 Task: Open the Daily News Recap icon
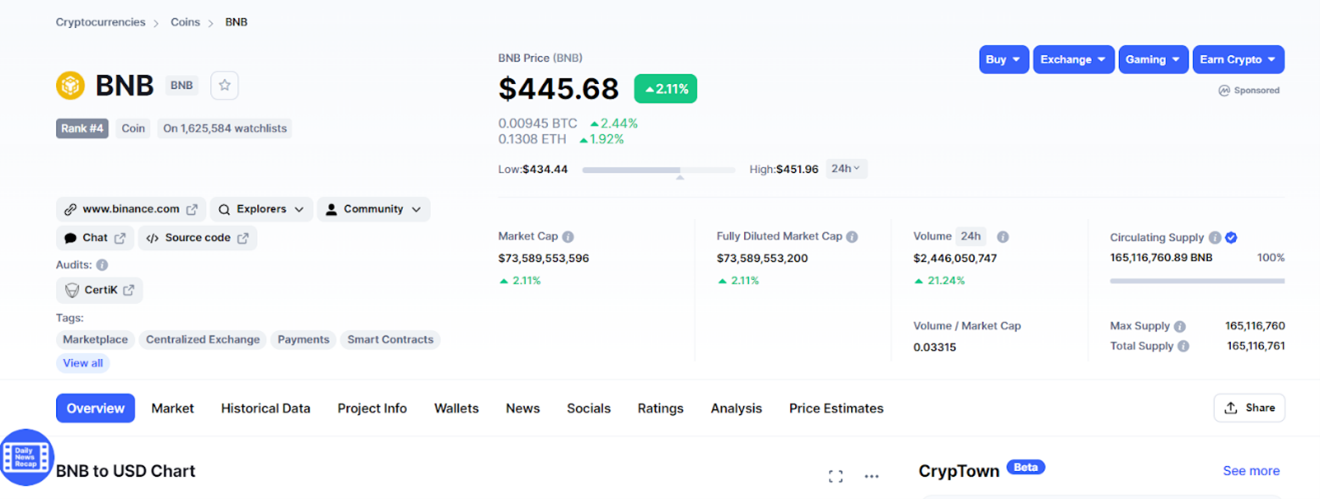[x=26, y=458]
